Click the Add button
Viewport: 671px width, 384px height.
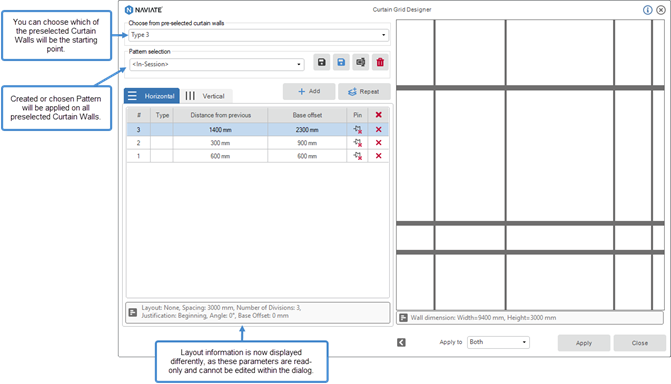click(x=309, y=91)
